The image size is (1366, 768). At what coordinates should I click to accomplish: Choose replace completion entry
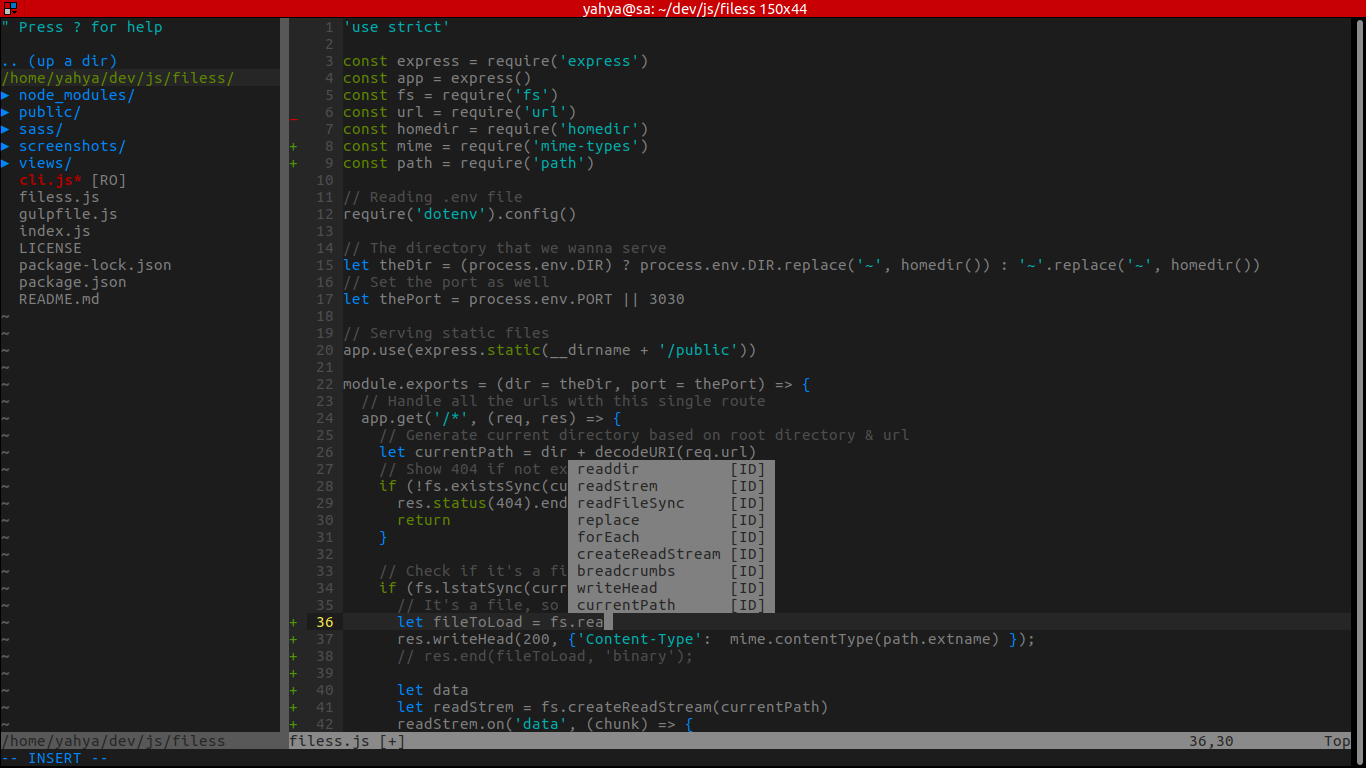tap(671, 520)
